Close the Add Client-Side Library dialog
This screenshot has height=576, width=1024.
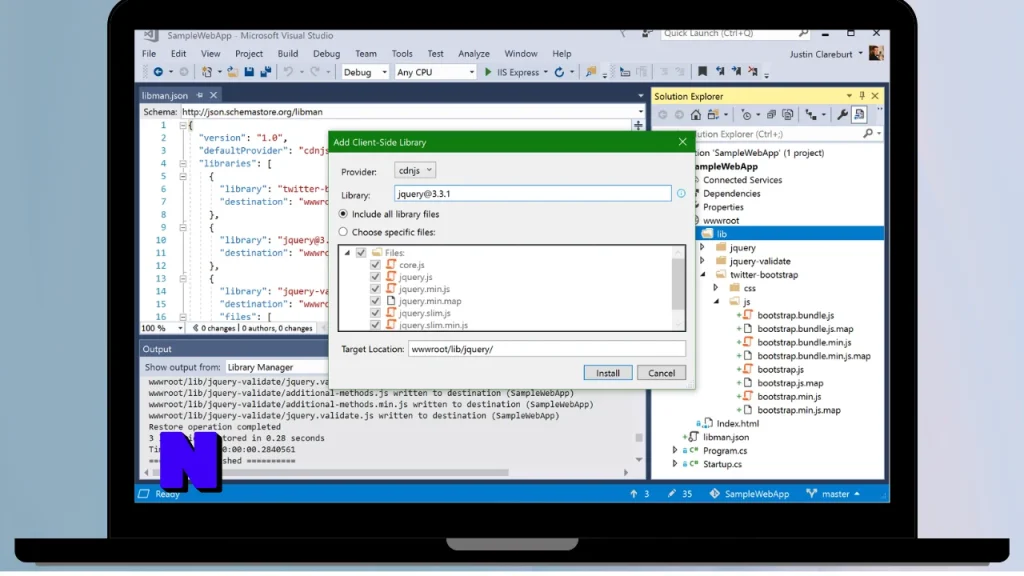point(682,142)
